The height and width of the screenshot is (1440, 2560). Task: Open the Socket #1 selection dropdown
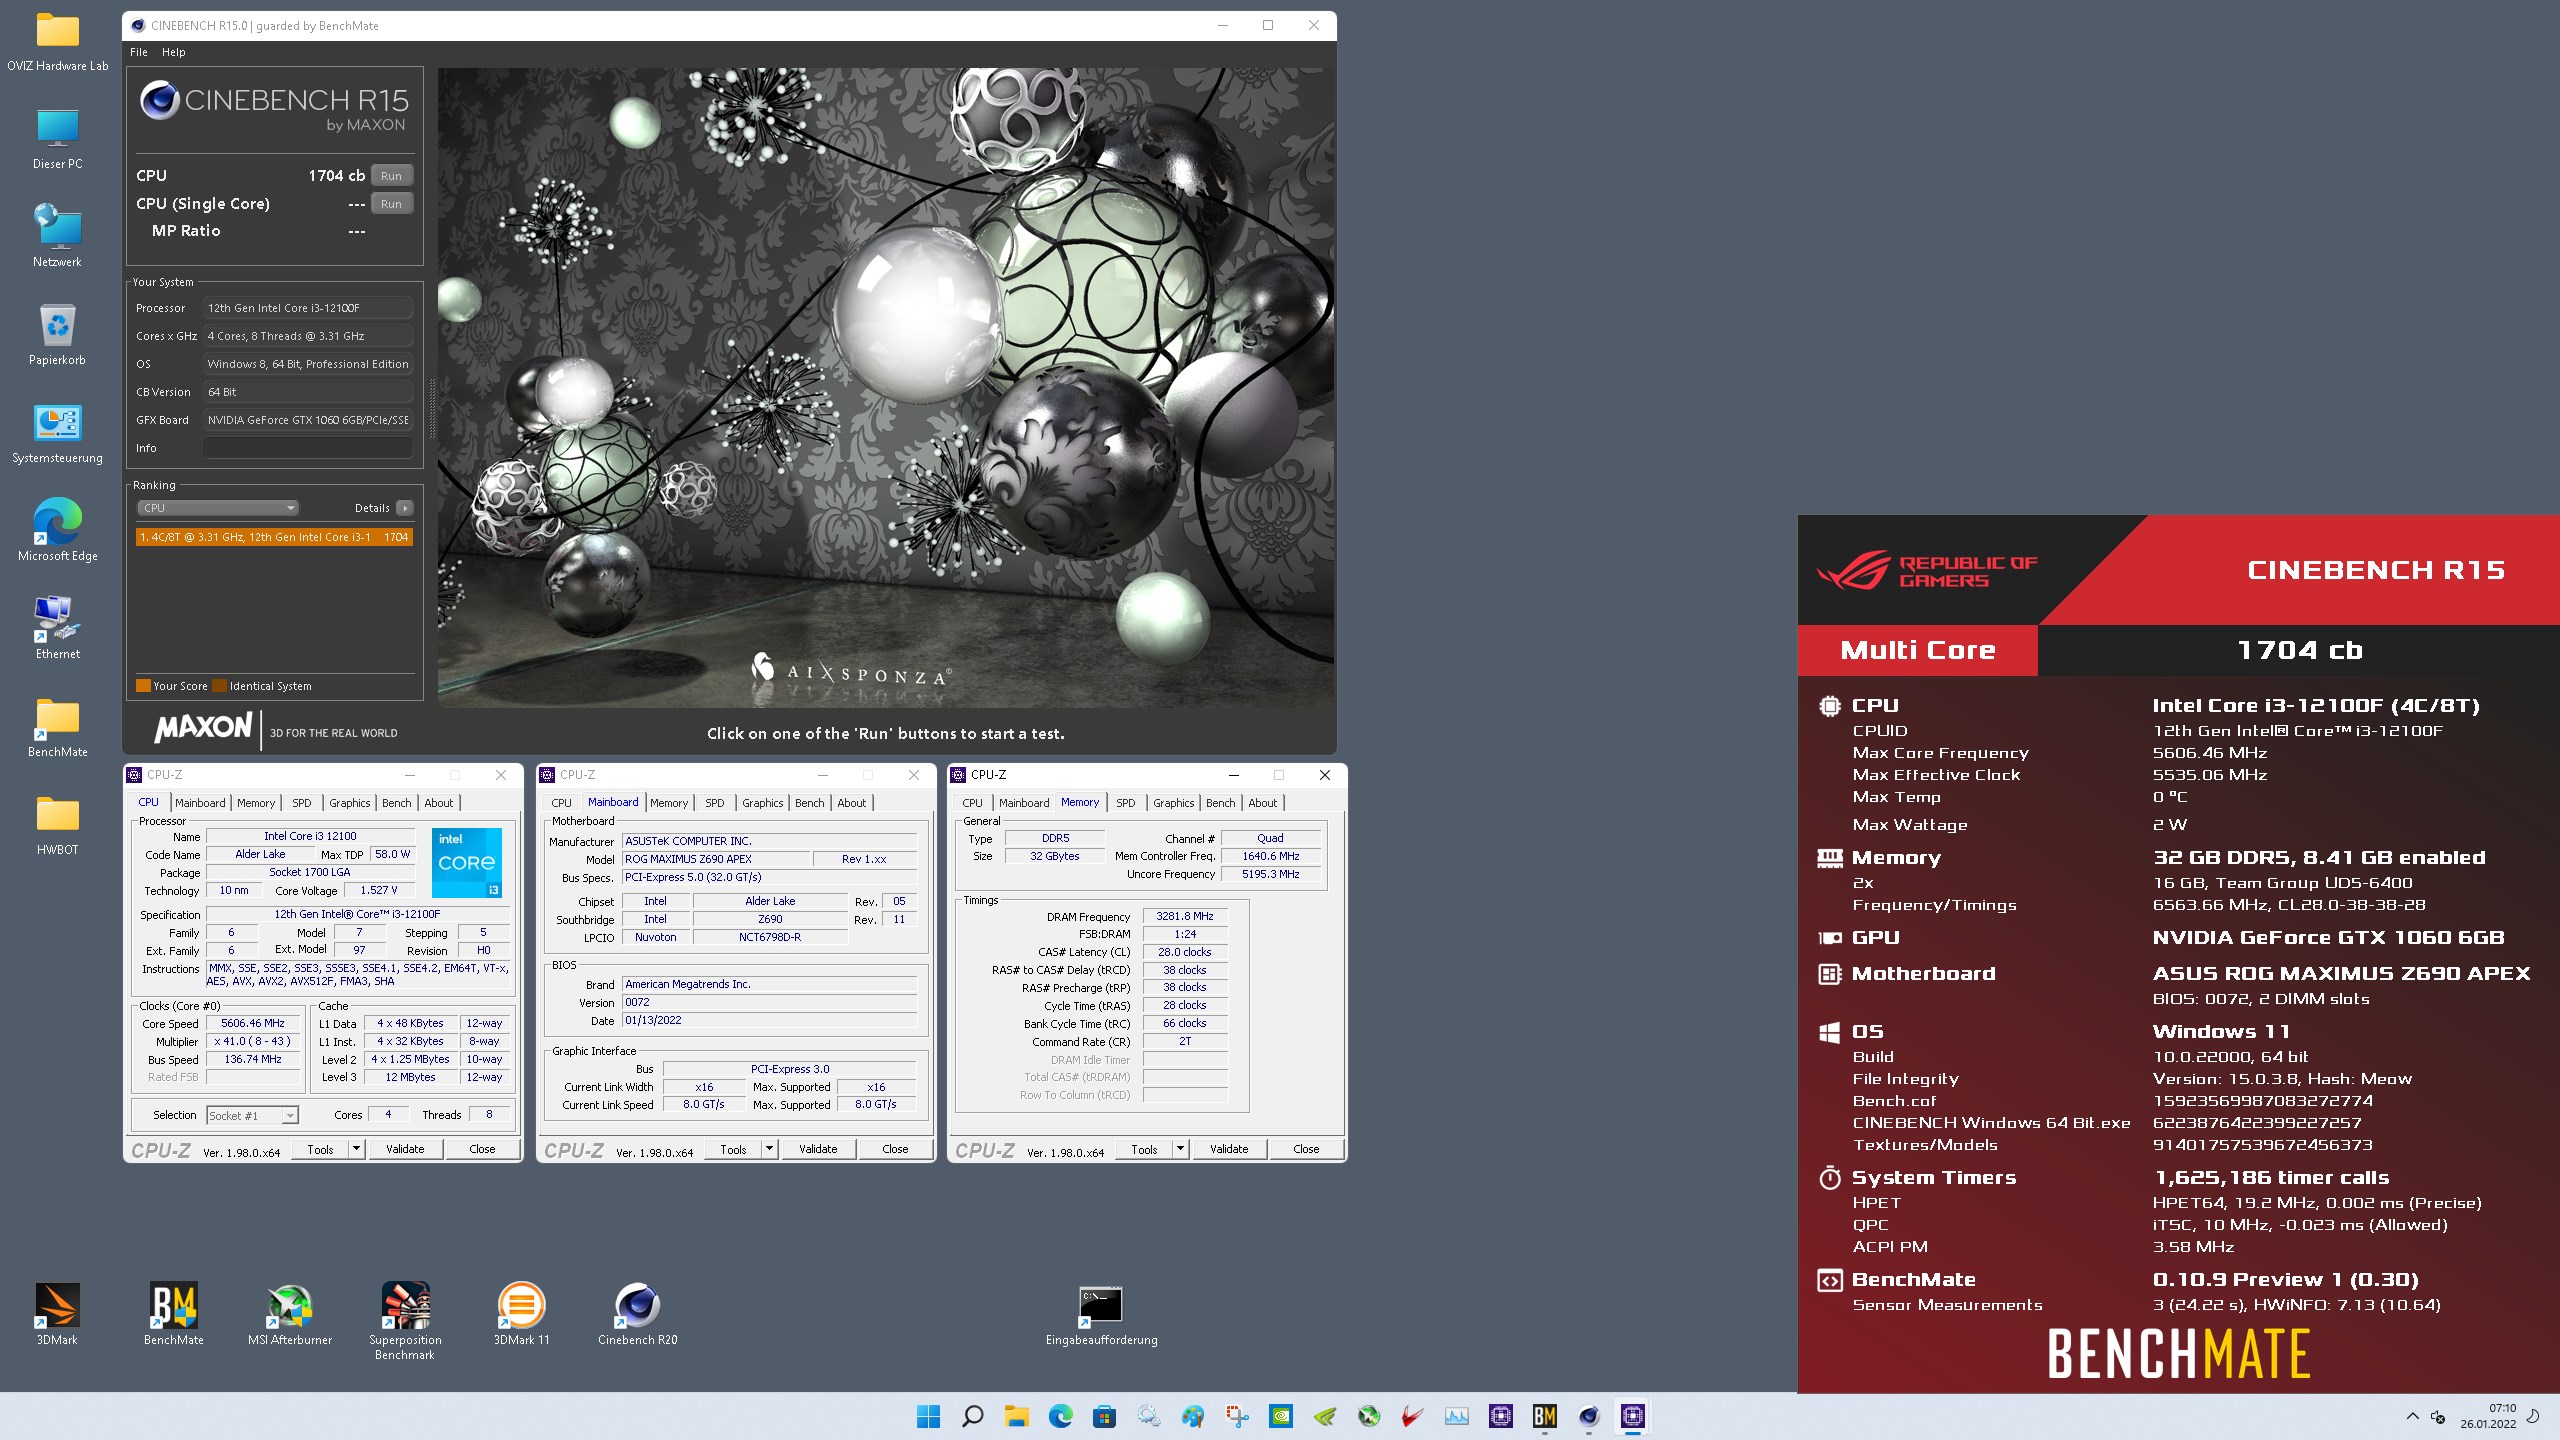(x=252, y=1115)
